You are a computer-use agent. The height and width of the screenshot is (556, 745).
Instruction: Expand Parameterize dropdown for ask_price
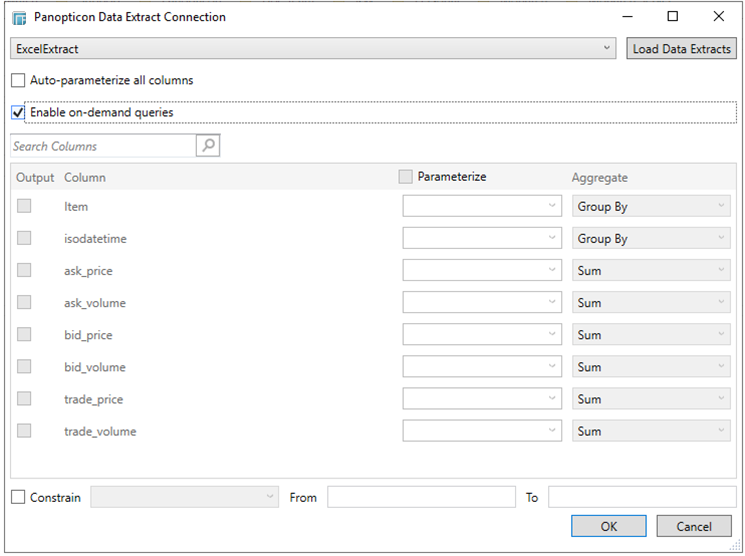pos(481,271)
